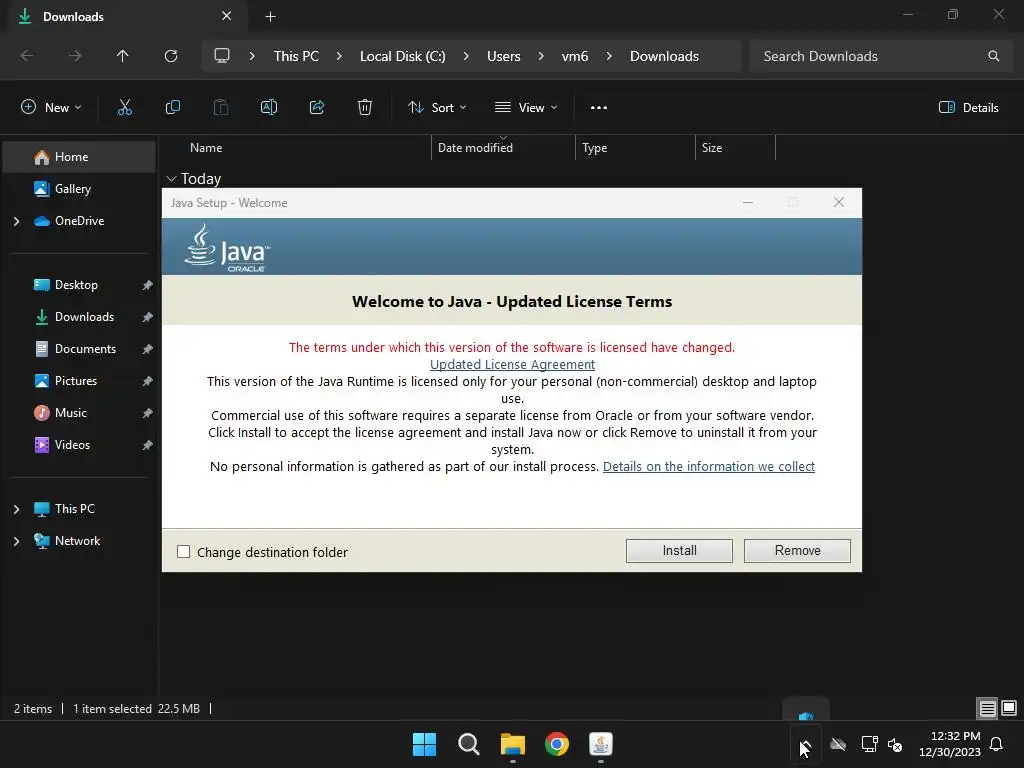Click the PC icon in address bar

(222, 56)
